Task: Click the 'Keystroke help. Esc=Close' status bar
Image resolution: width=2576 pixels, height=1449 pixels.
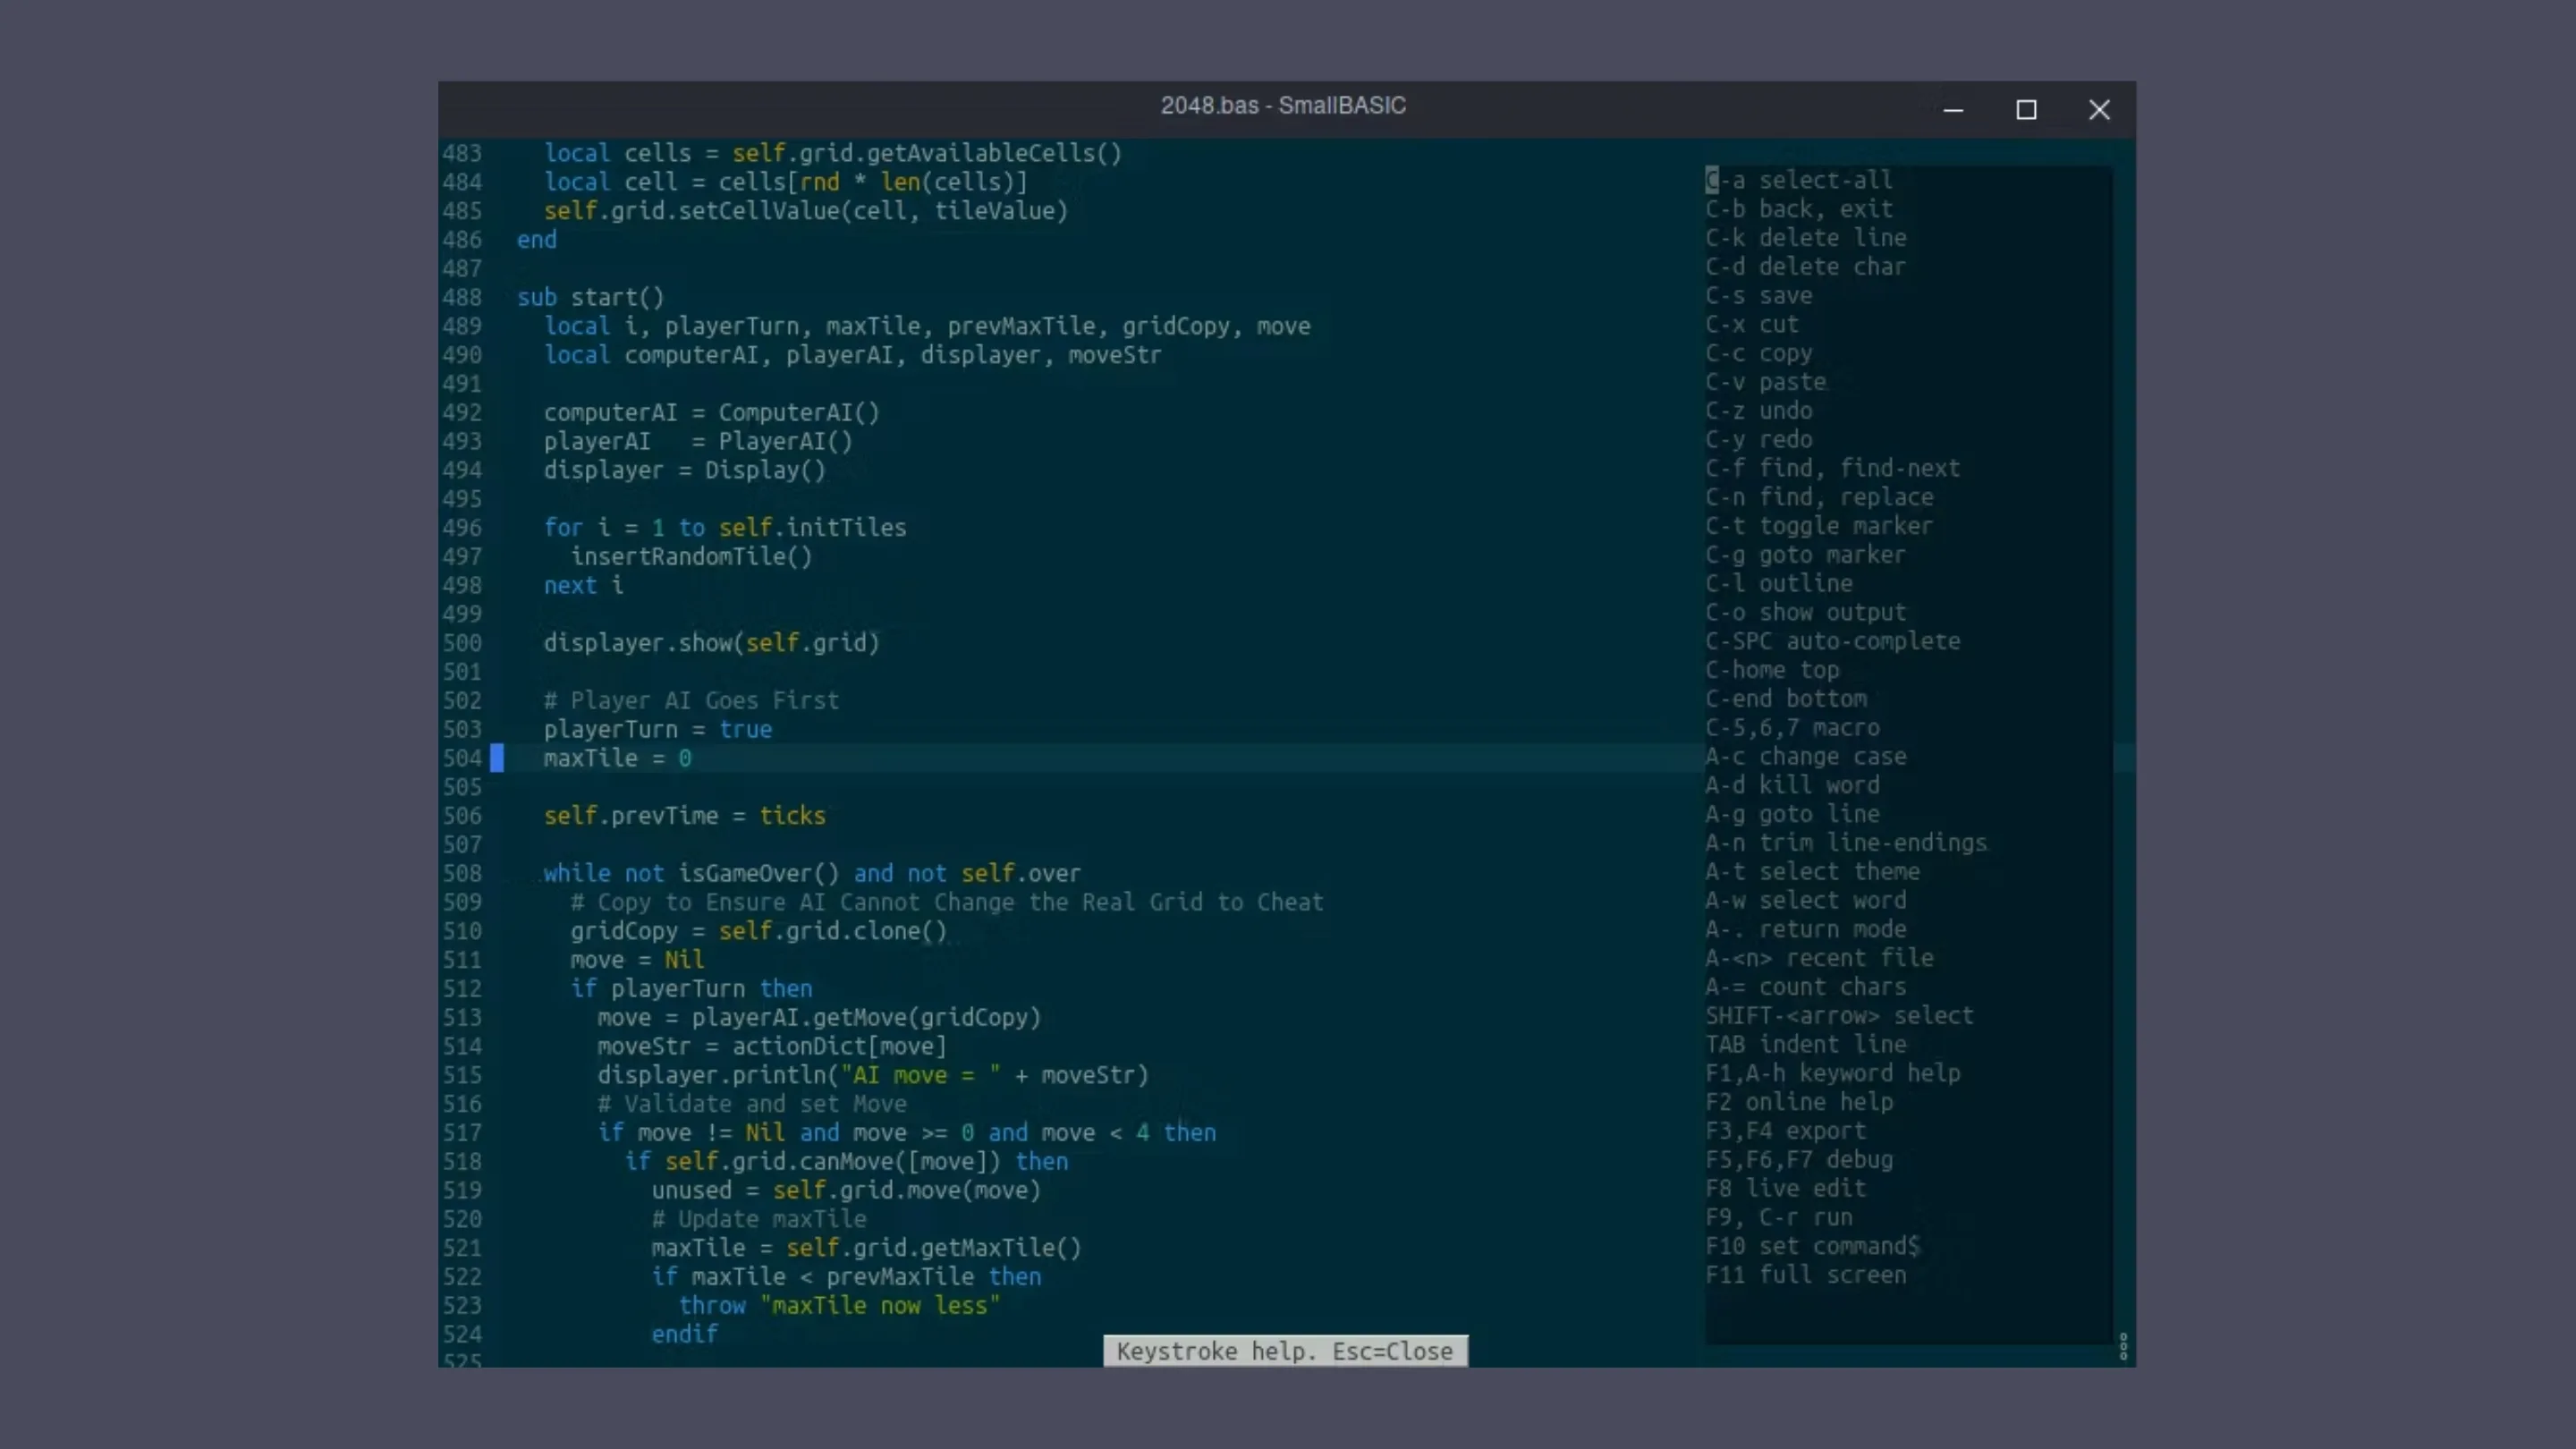Action: (x=1285, y=1351)
